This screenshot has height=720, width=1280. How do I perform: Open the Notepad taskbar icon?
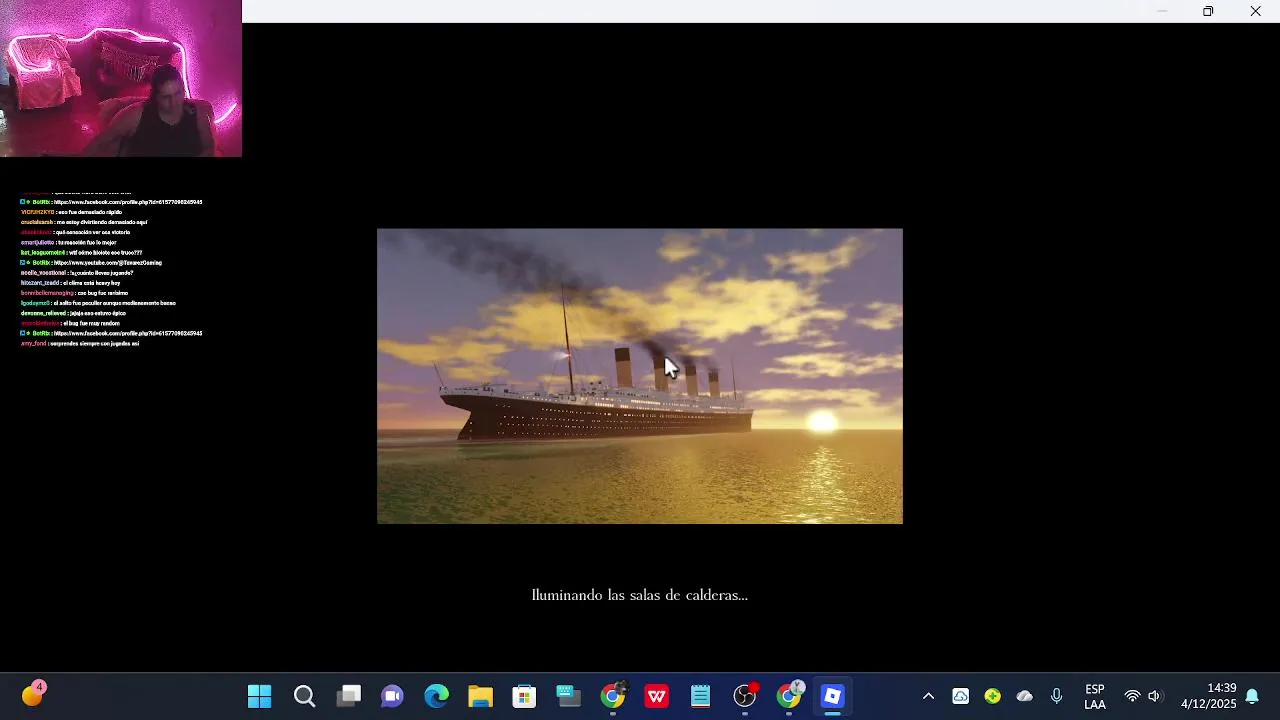pyautogui.click(x=700, y=696)
